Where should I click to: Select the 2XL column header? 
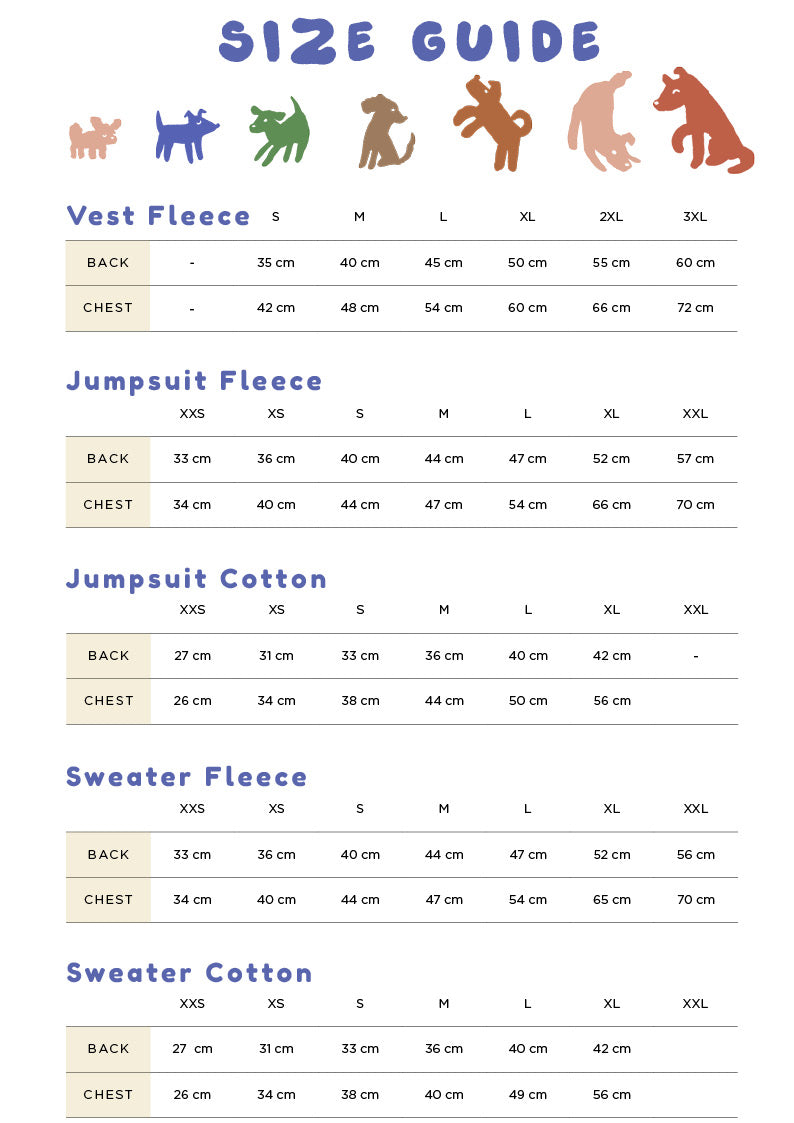click(x=611, y=217)
